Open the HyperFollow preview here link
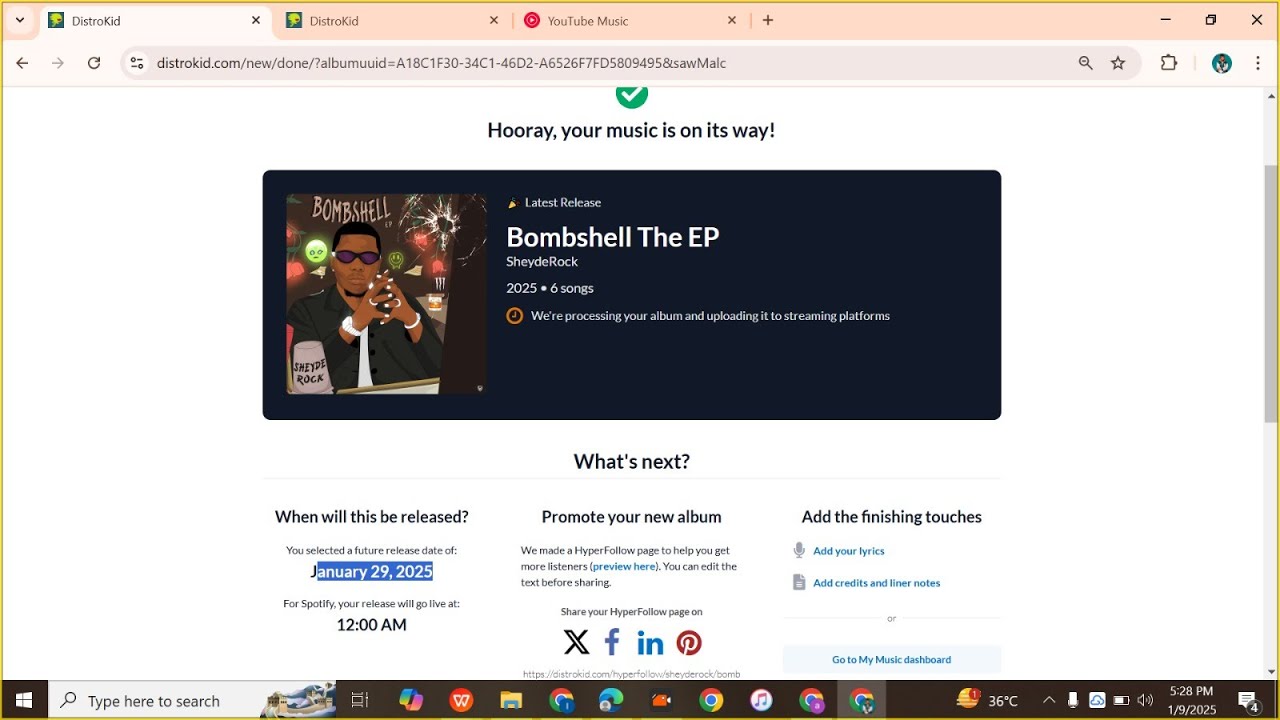 pos(624,566)
